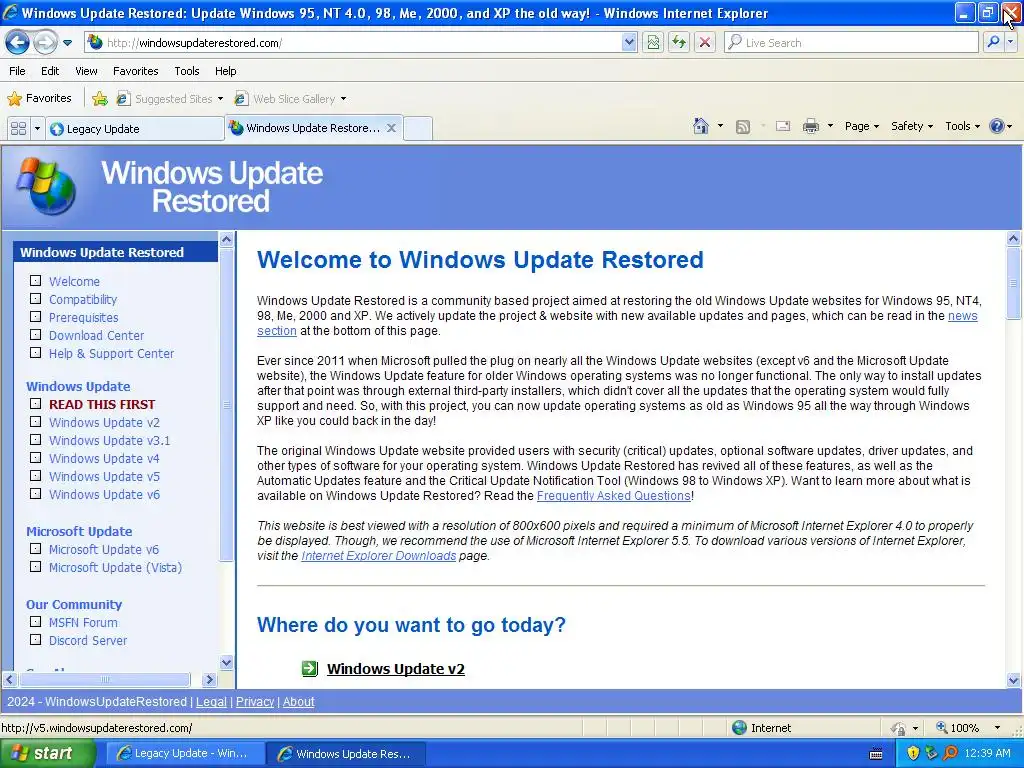
Task: Click the Privacy footer link
Action: coord(255,701)
